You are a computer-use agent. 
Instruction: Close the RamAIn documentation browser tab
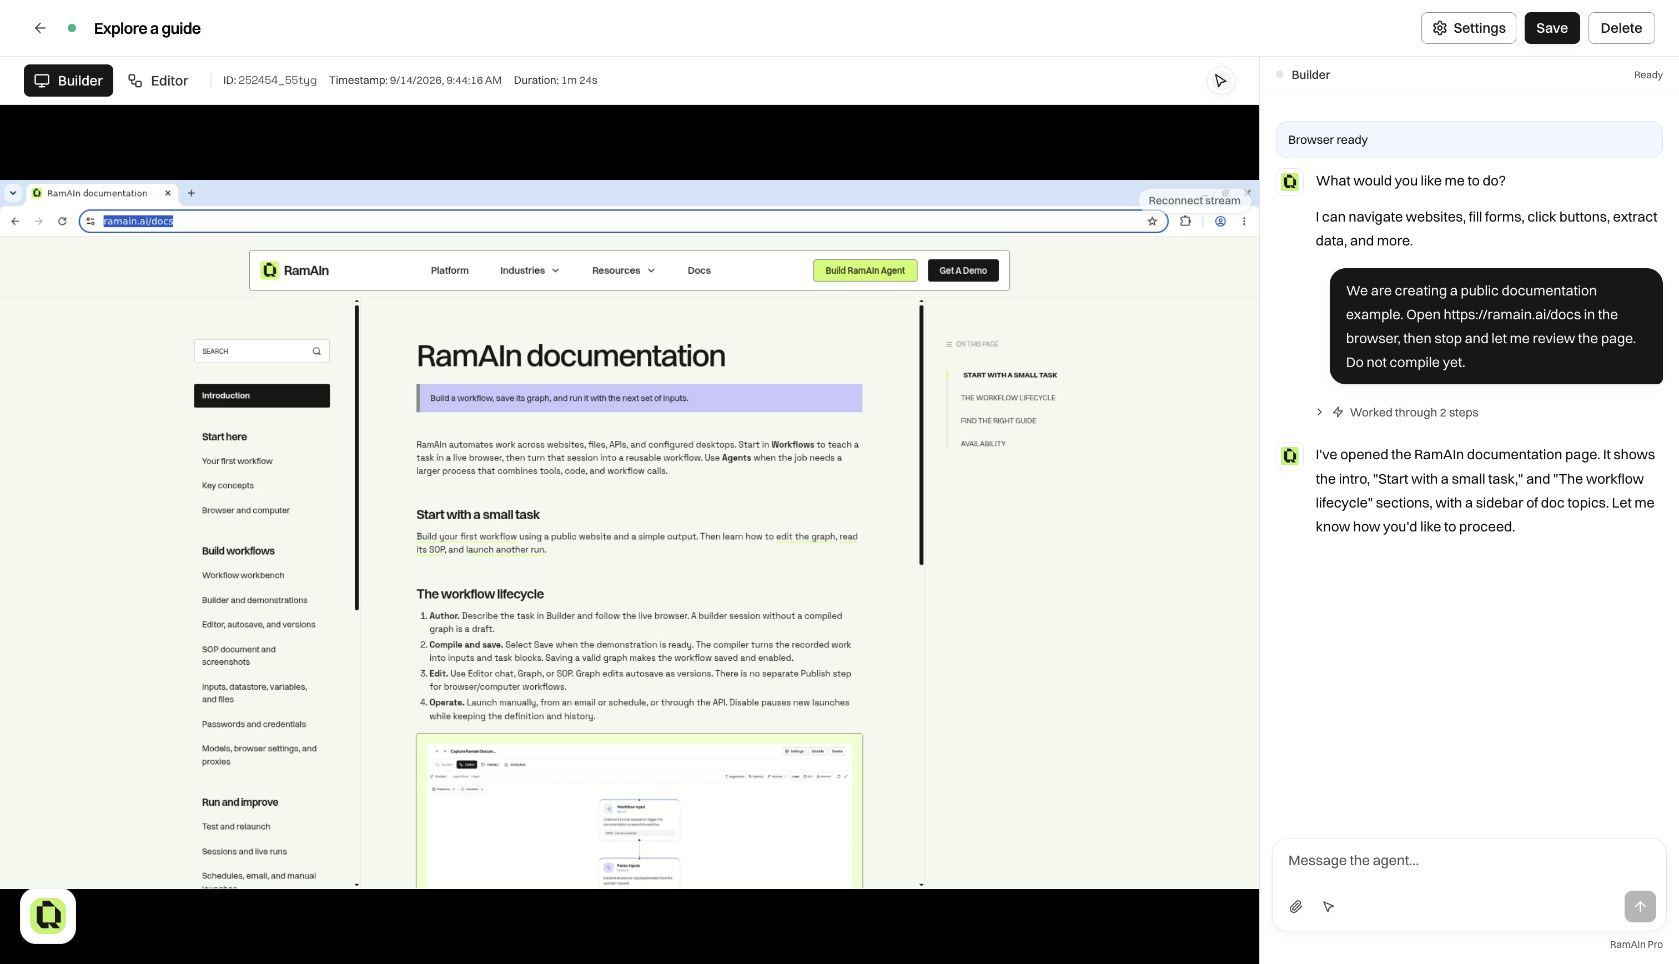click(167, 193)
